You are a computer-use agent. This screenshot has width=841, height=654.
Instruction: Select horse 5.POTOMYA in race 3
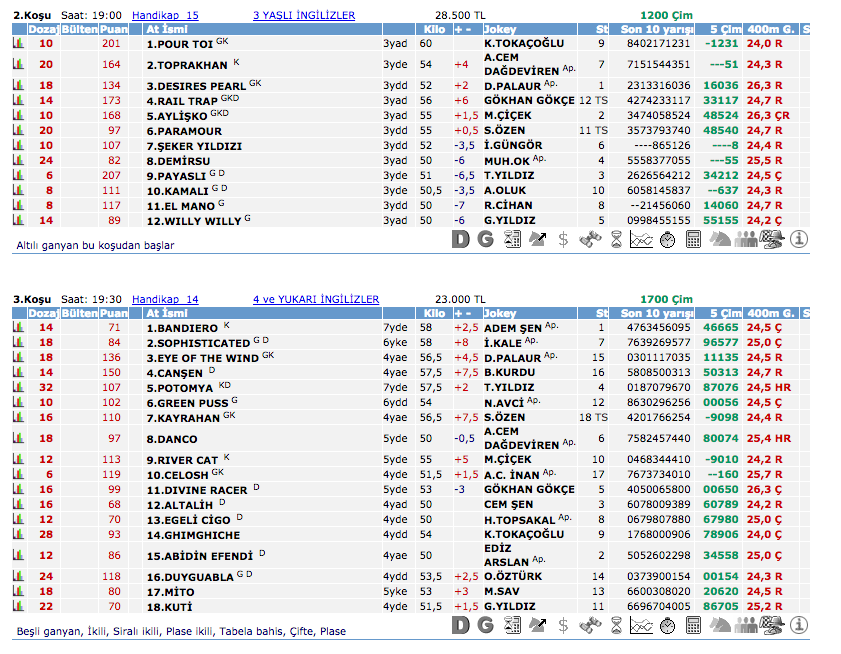180,388
